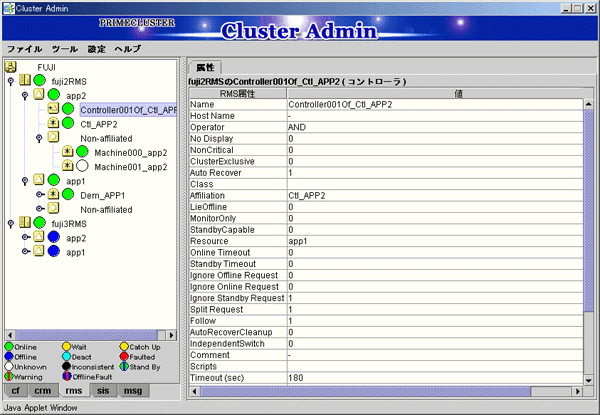Select the 属性 tab
This screenshot has width=600, height=415.
click(205, 68)
